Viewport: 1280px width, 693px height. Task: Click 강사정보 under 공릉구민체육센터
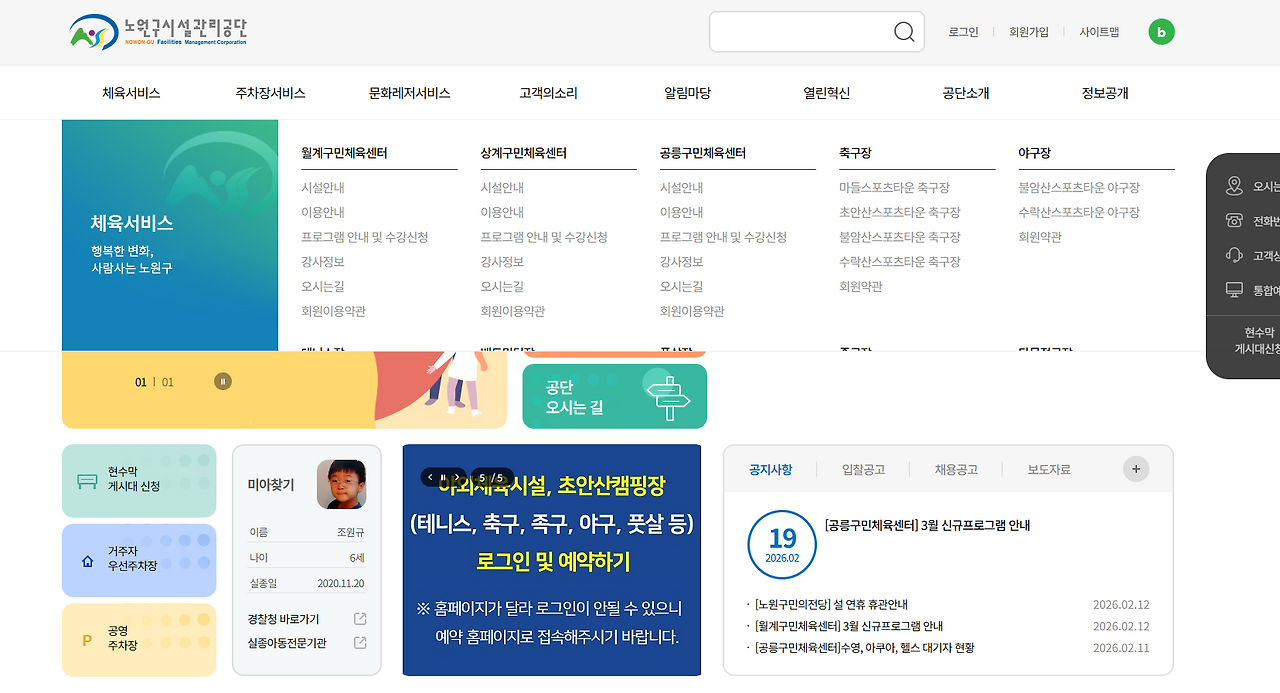(x=681, y=262)
